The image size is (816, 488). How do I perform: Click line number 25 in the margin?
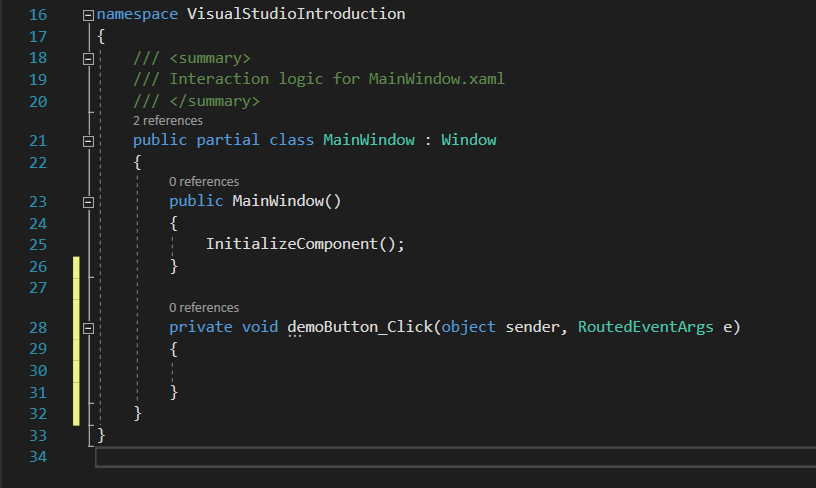pos(38,245)
